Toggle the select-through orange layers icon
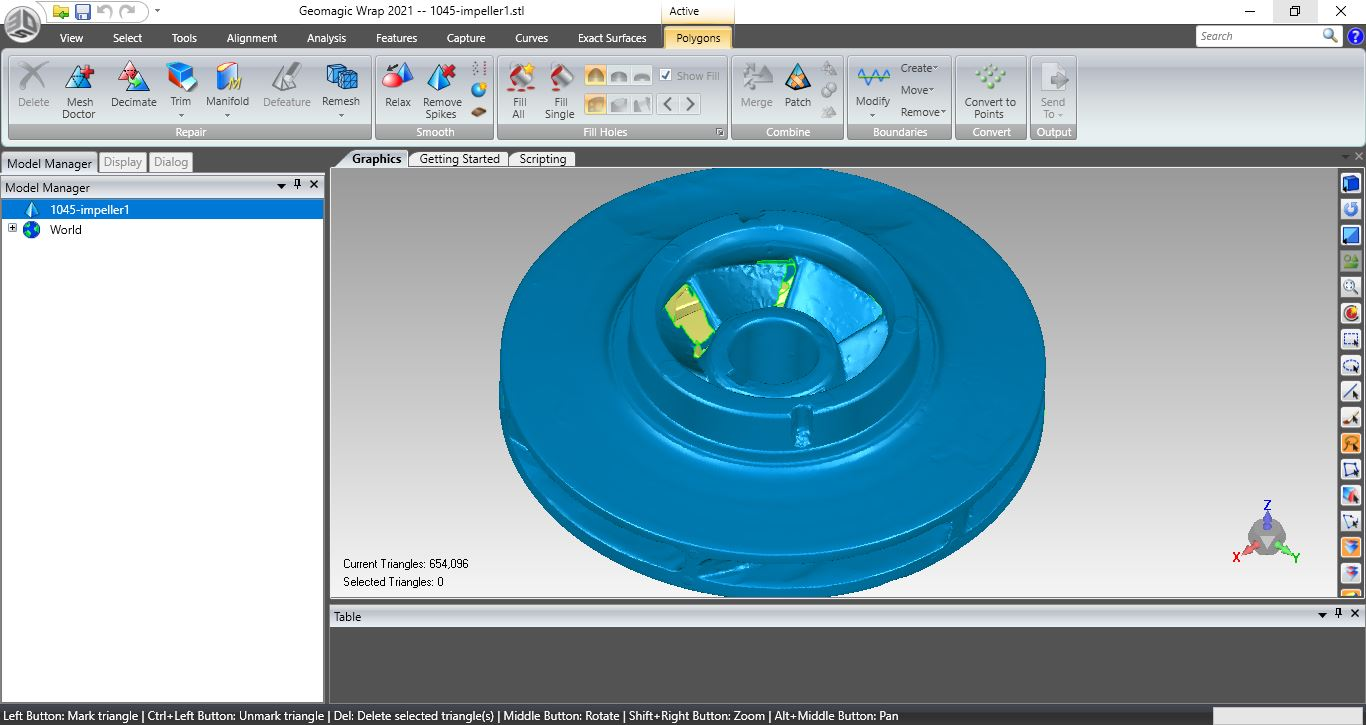Viewport: 1366px width, 725px height. pyautogui.click(x=1351, y=547)
